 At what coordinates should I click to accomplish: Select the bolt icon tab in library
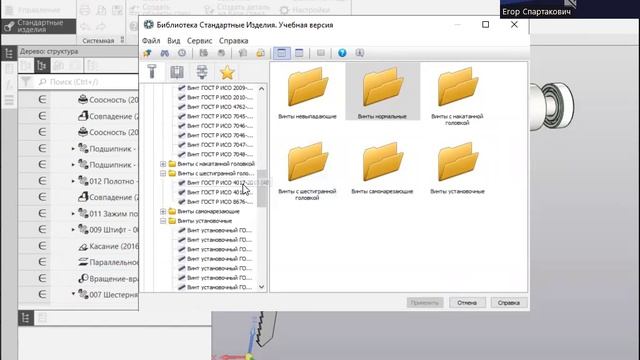152,72
